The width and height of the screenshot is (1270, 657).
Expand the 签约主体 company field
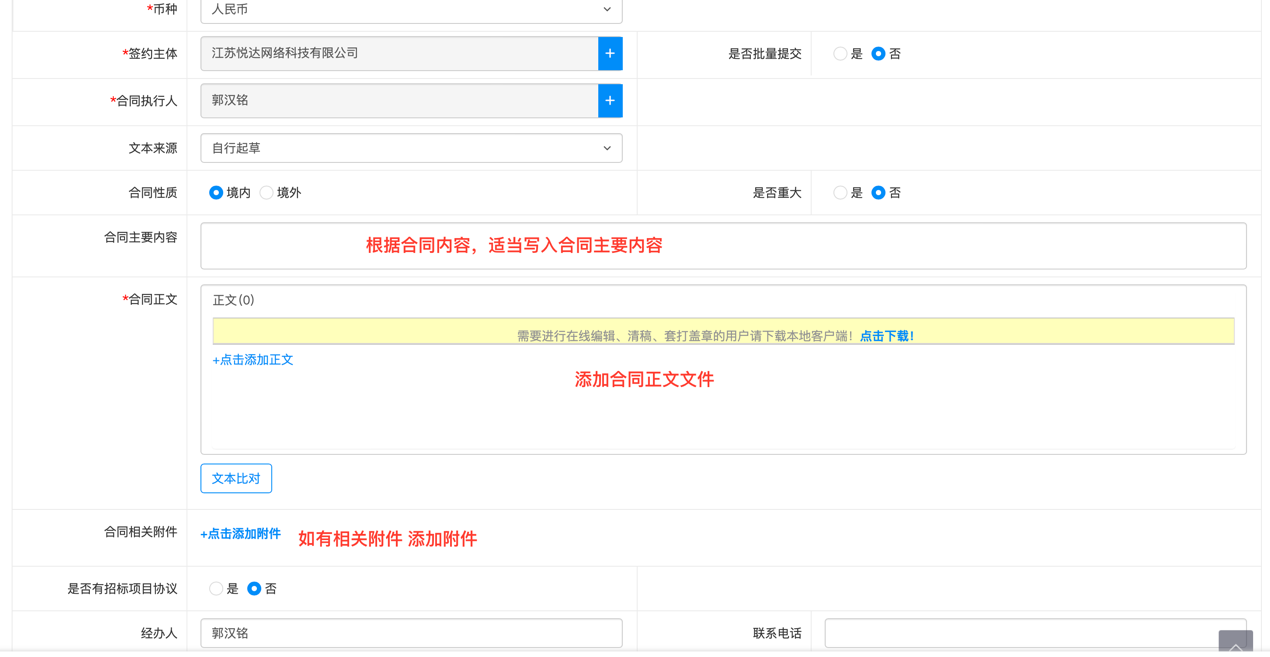[400, 54]
